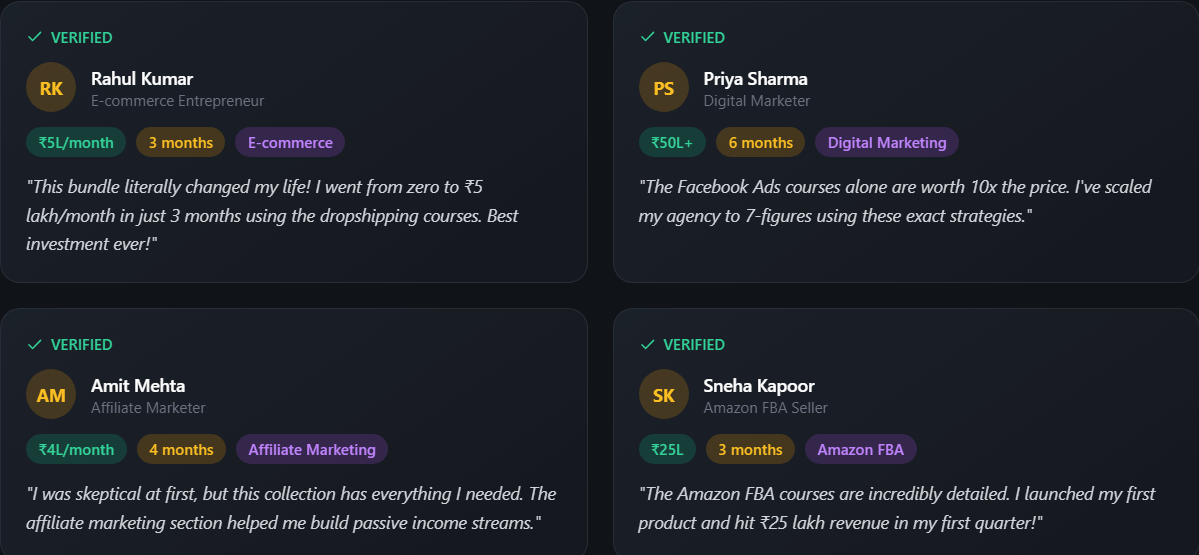Click Priya Sharma's PS avatar icon
Viewport: 1199px width, 555px height.
point(664,88)
